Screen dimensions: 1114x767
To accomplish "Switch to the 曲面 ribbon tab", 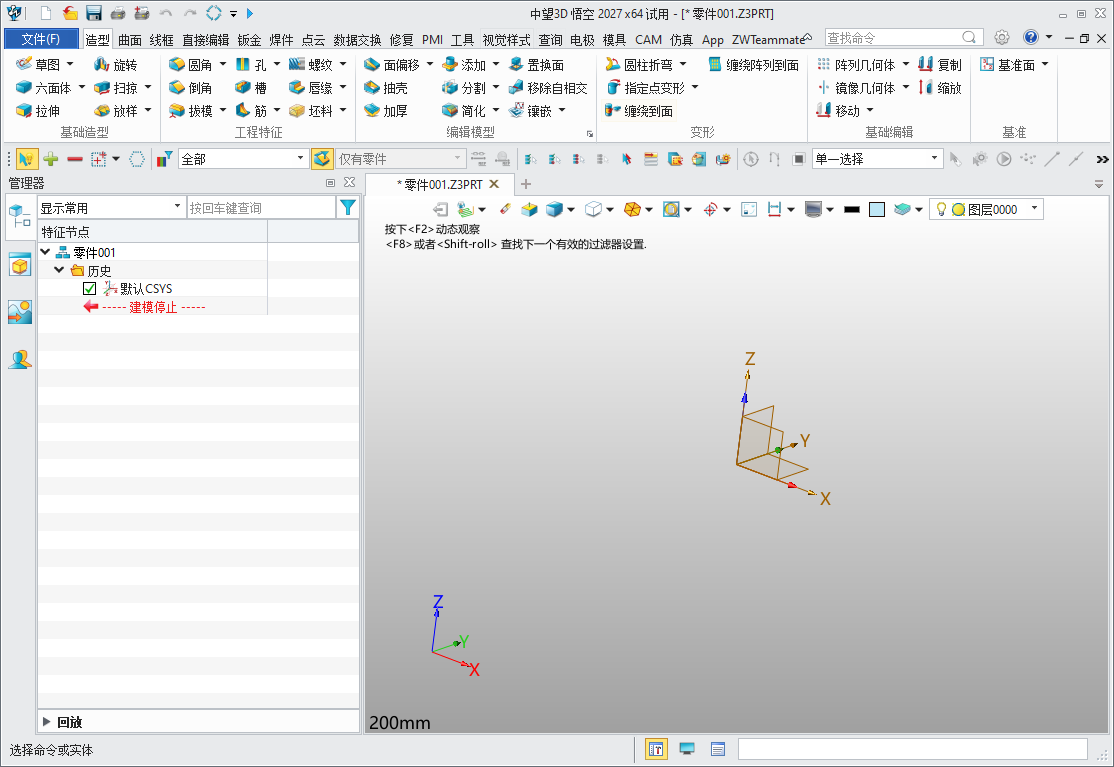I will [130, 40].
